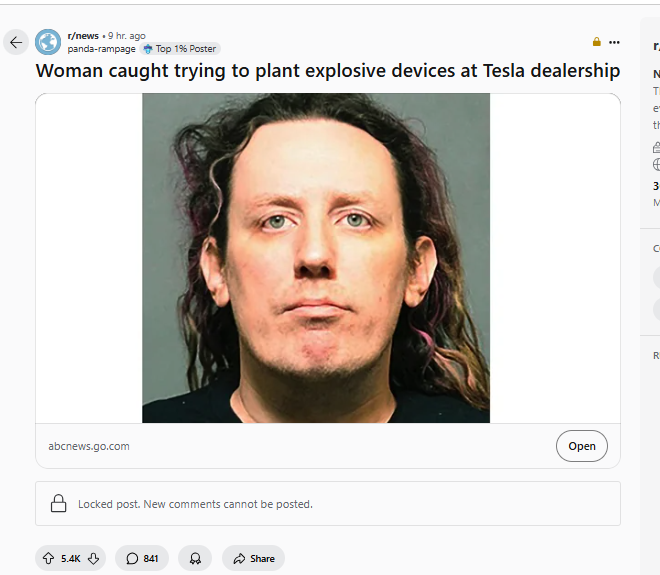Click the back arrow button
Screen dimensions: 660x575
pos(16,42)
